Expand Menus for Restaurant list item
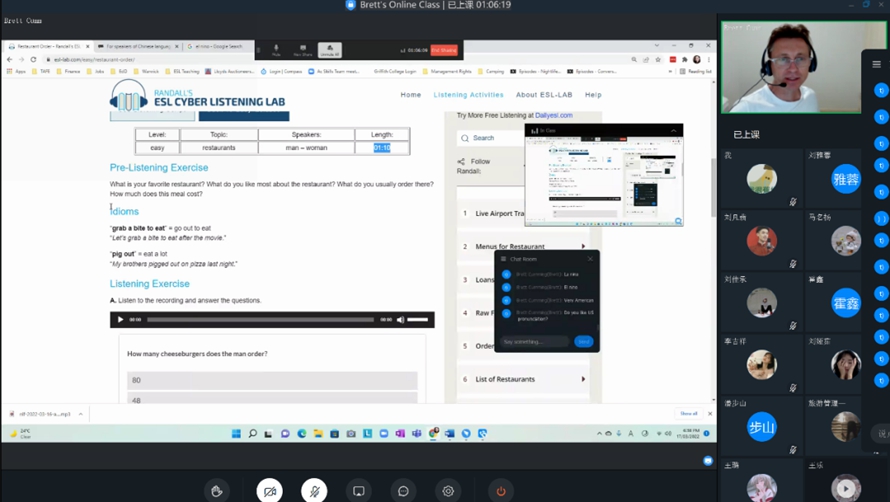890x502 pixels. click(583, 246)
